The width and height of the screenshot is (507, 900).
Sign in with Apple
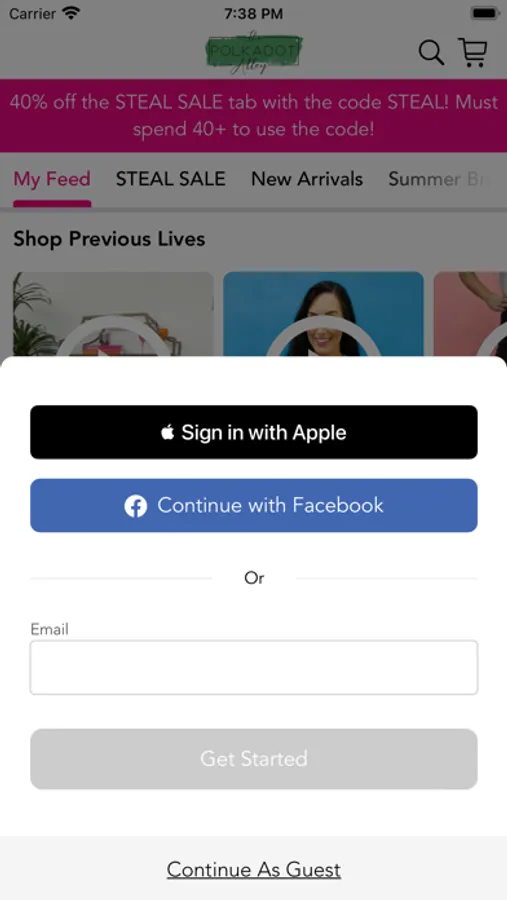click(254, 432)
